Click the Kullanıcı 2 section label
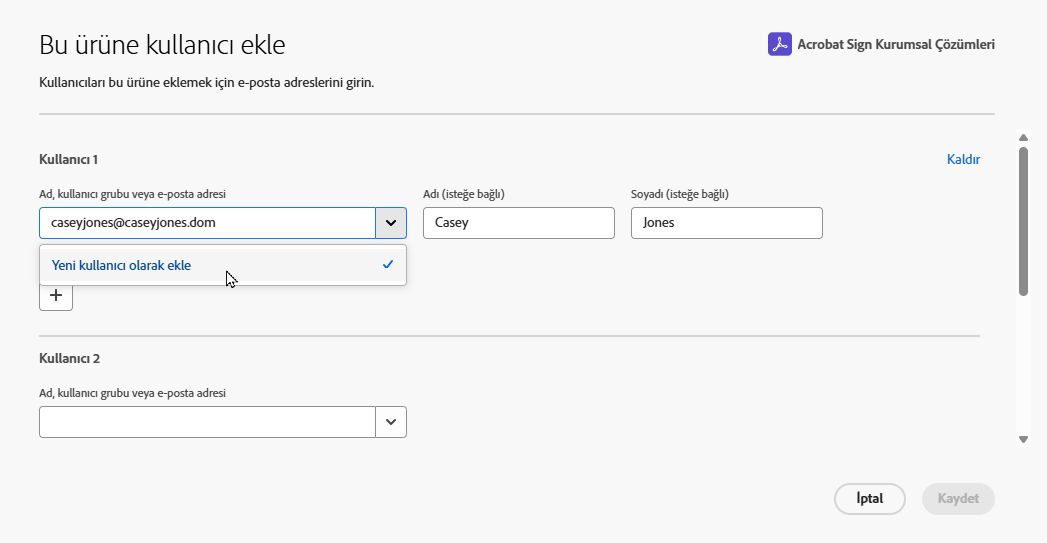Image resolution: width=1047 pixels, height=543 pixels. coord(70,358)
